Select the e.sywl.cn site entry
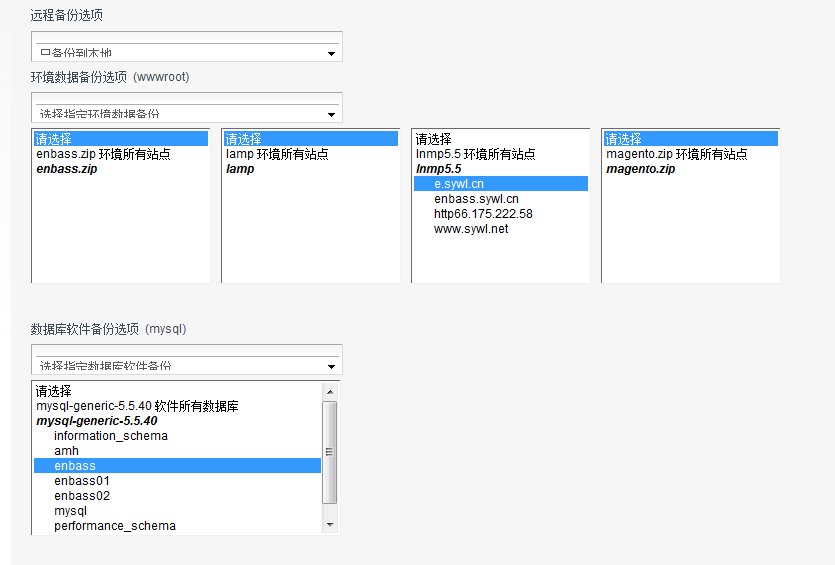The width and height of the screenshot is (835, 565). (459, 184)
